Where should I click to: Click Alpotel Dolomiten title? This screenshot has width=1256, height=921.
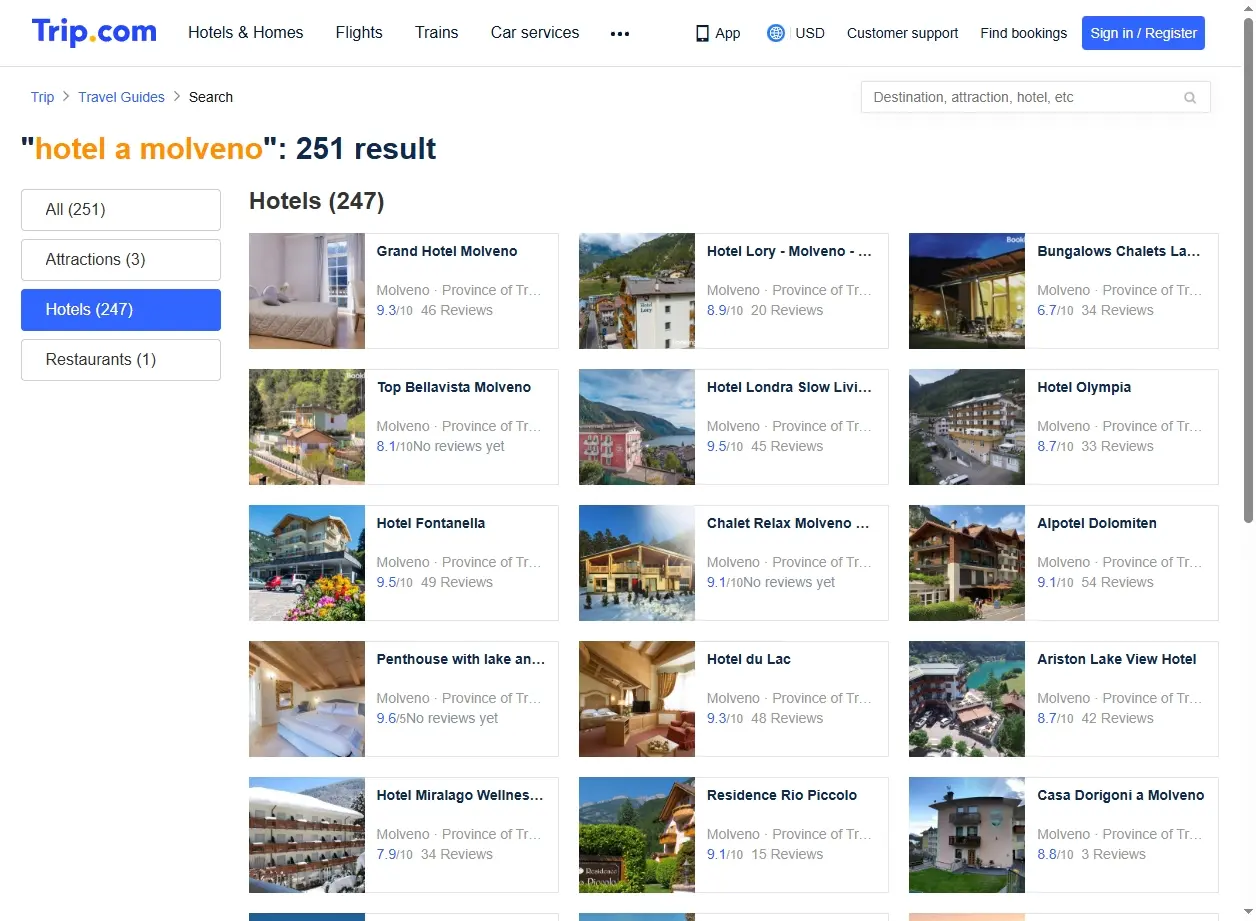coord(1097,523)
